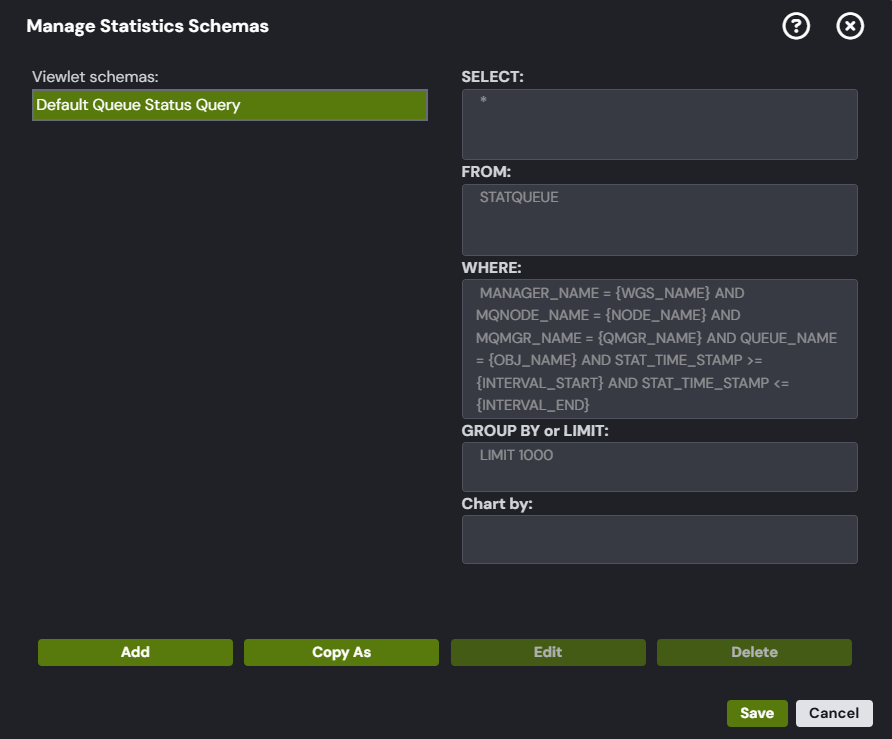Screen dimensions: 892x739
Task: Select the Default Queue Status Query schema
Action: (230, 105)
